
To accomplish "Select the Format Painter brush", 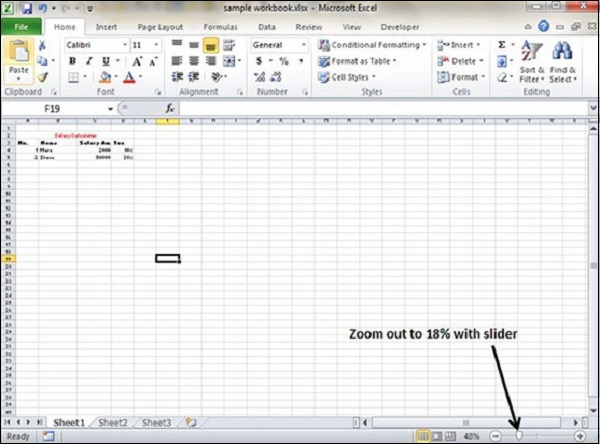I will [42, 77].
